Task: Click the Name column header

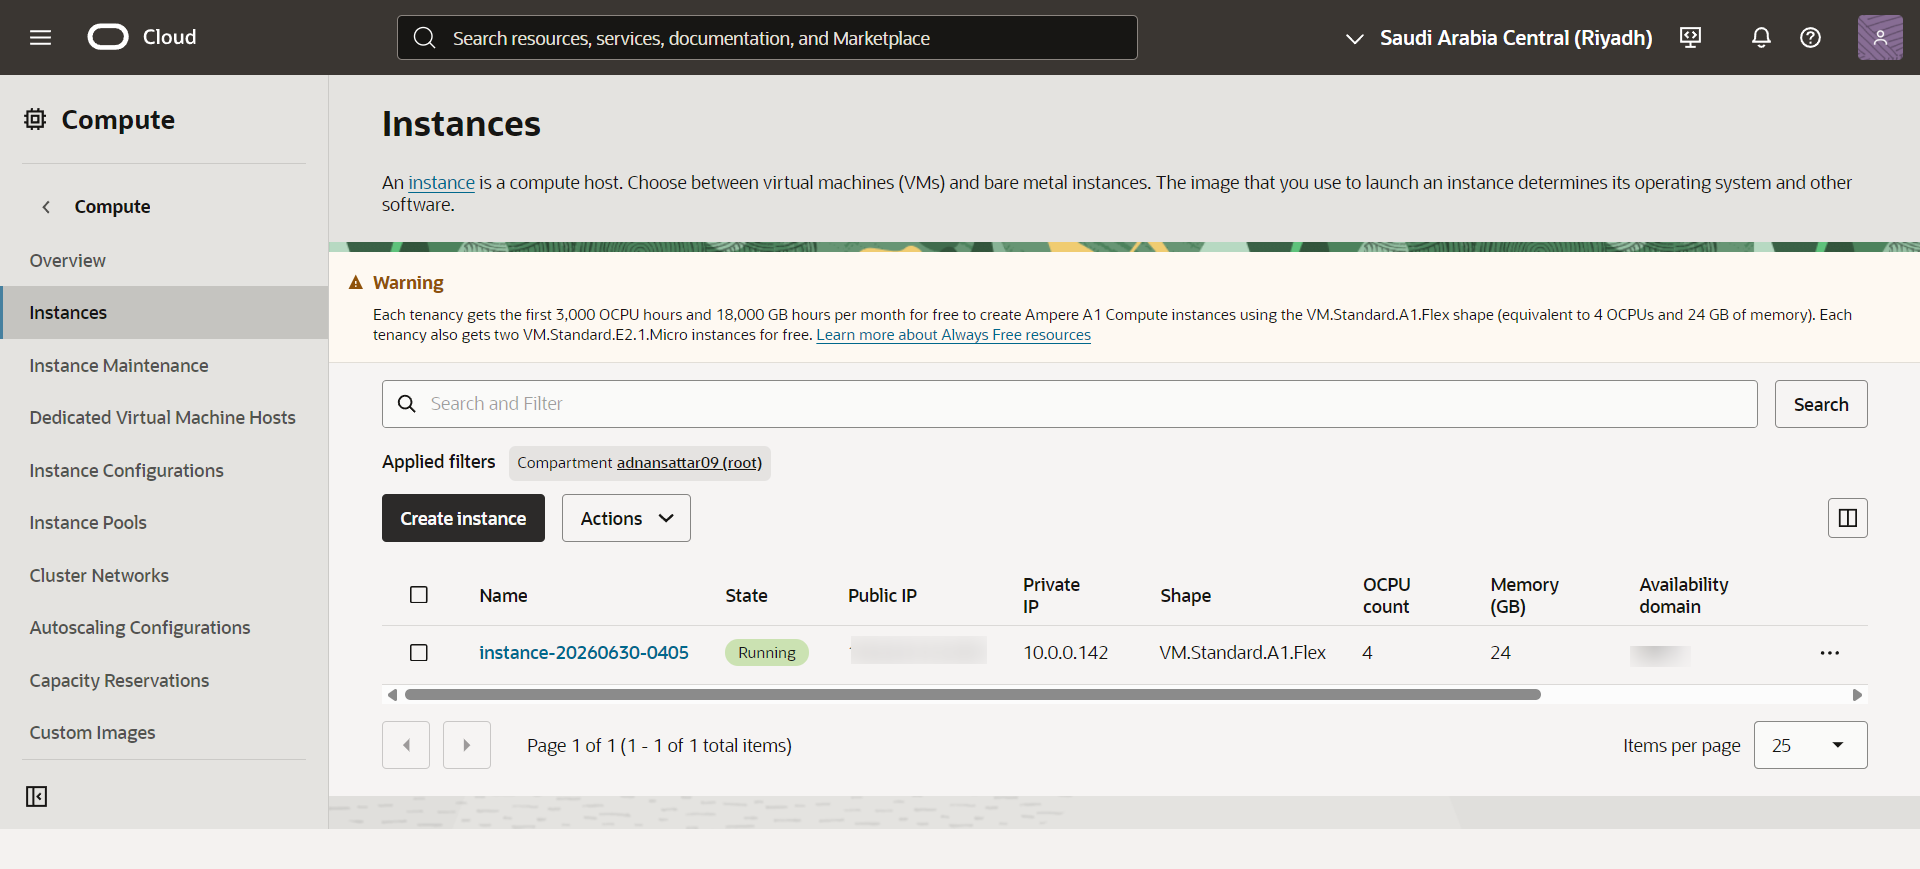Action: (503, 596)
